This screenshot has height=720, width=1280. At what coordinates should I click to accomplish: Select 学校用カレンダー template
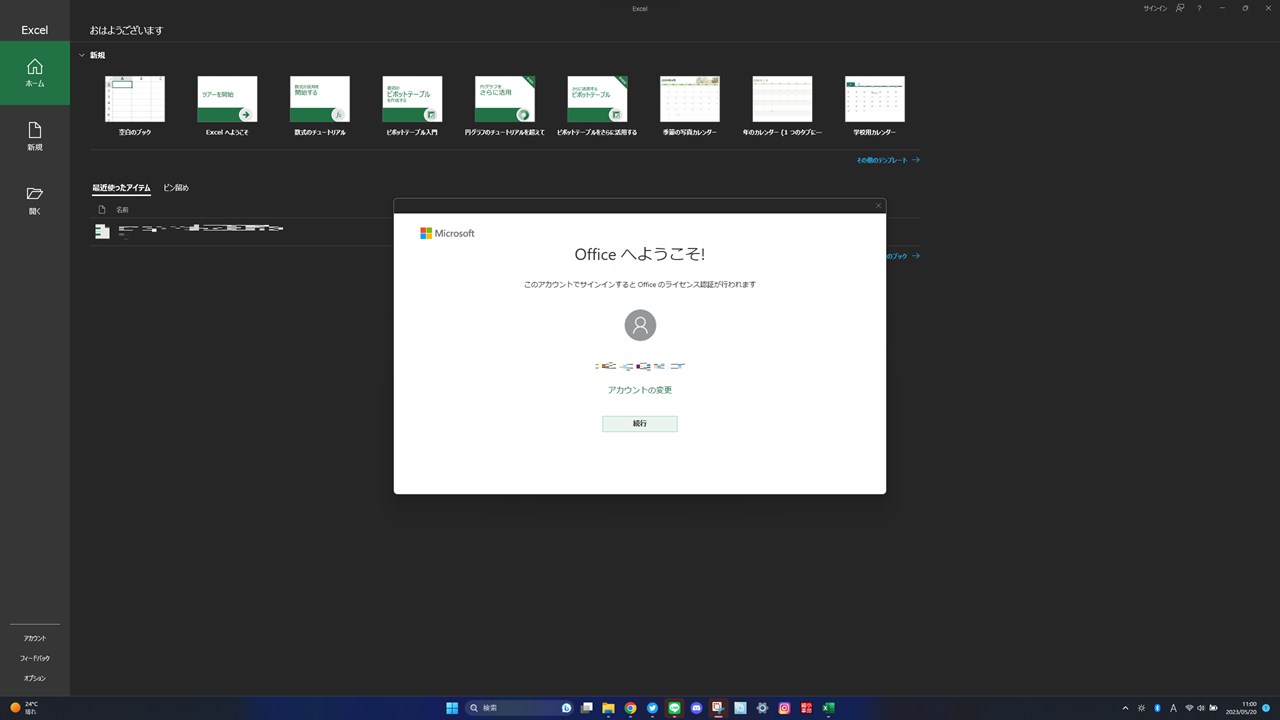[875, 106]
